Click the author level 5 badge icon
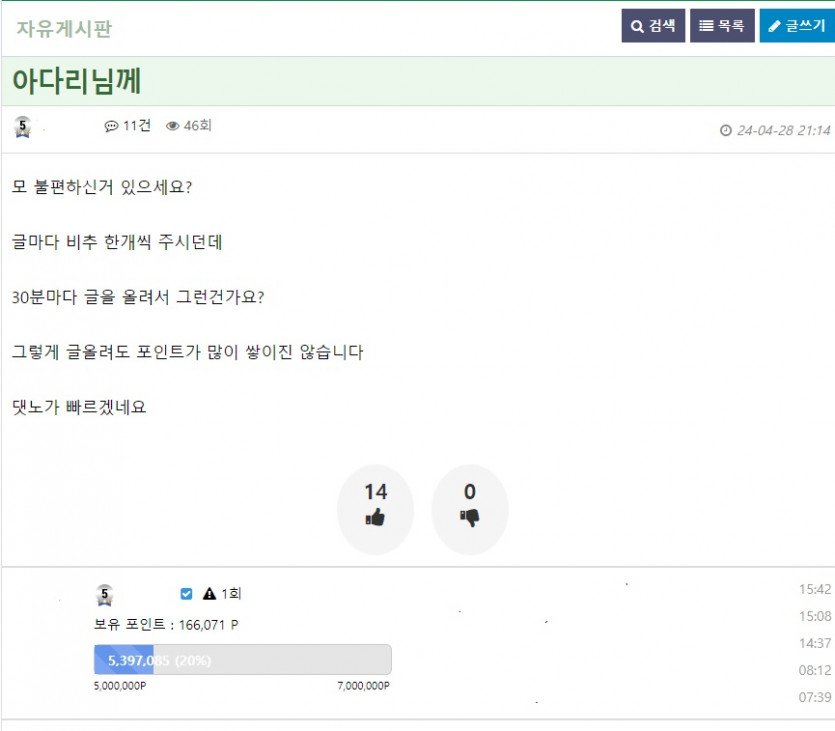The image size is (835, 731). point(22,127)
